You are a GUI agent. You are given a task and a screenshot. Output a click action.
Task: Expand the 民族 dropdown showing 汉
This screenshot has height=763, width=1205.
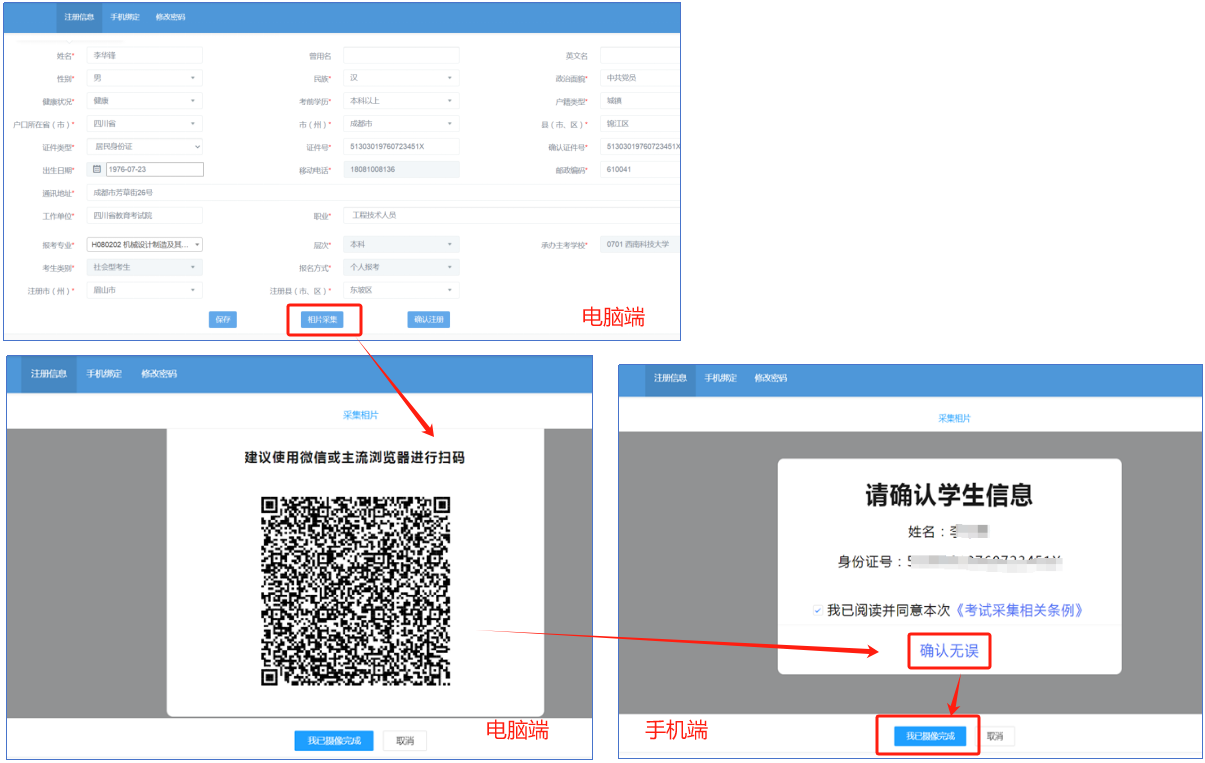coord(400,78)
